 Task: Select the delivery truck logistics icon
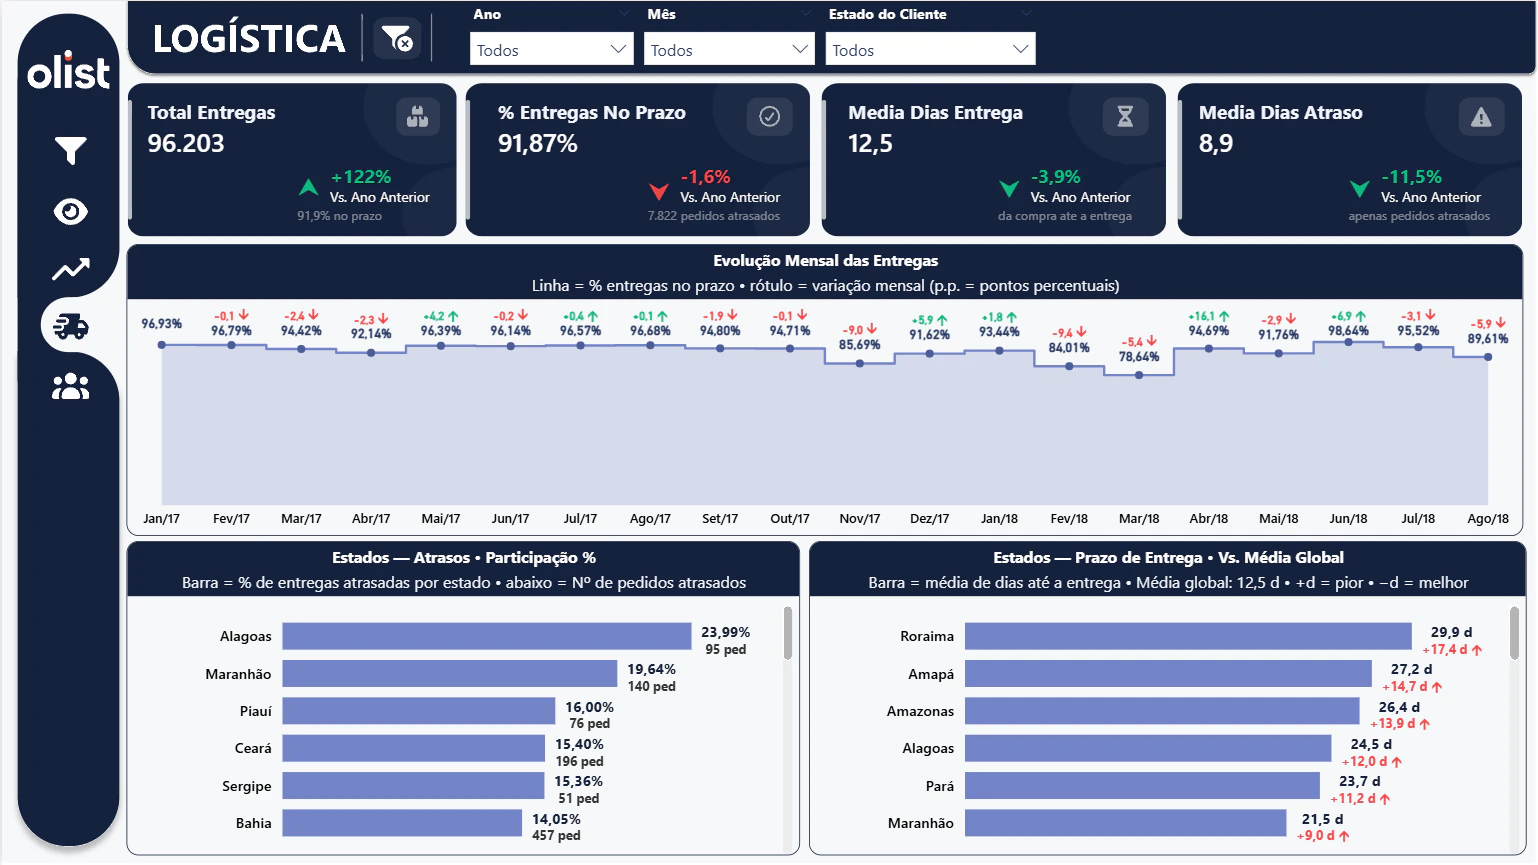coord(71,326)
